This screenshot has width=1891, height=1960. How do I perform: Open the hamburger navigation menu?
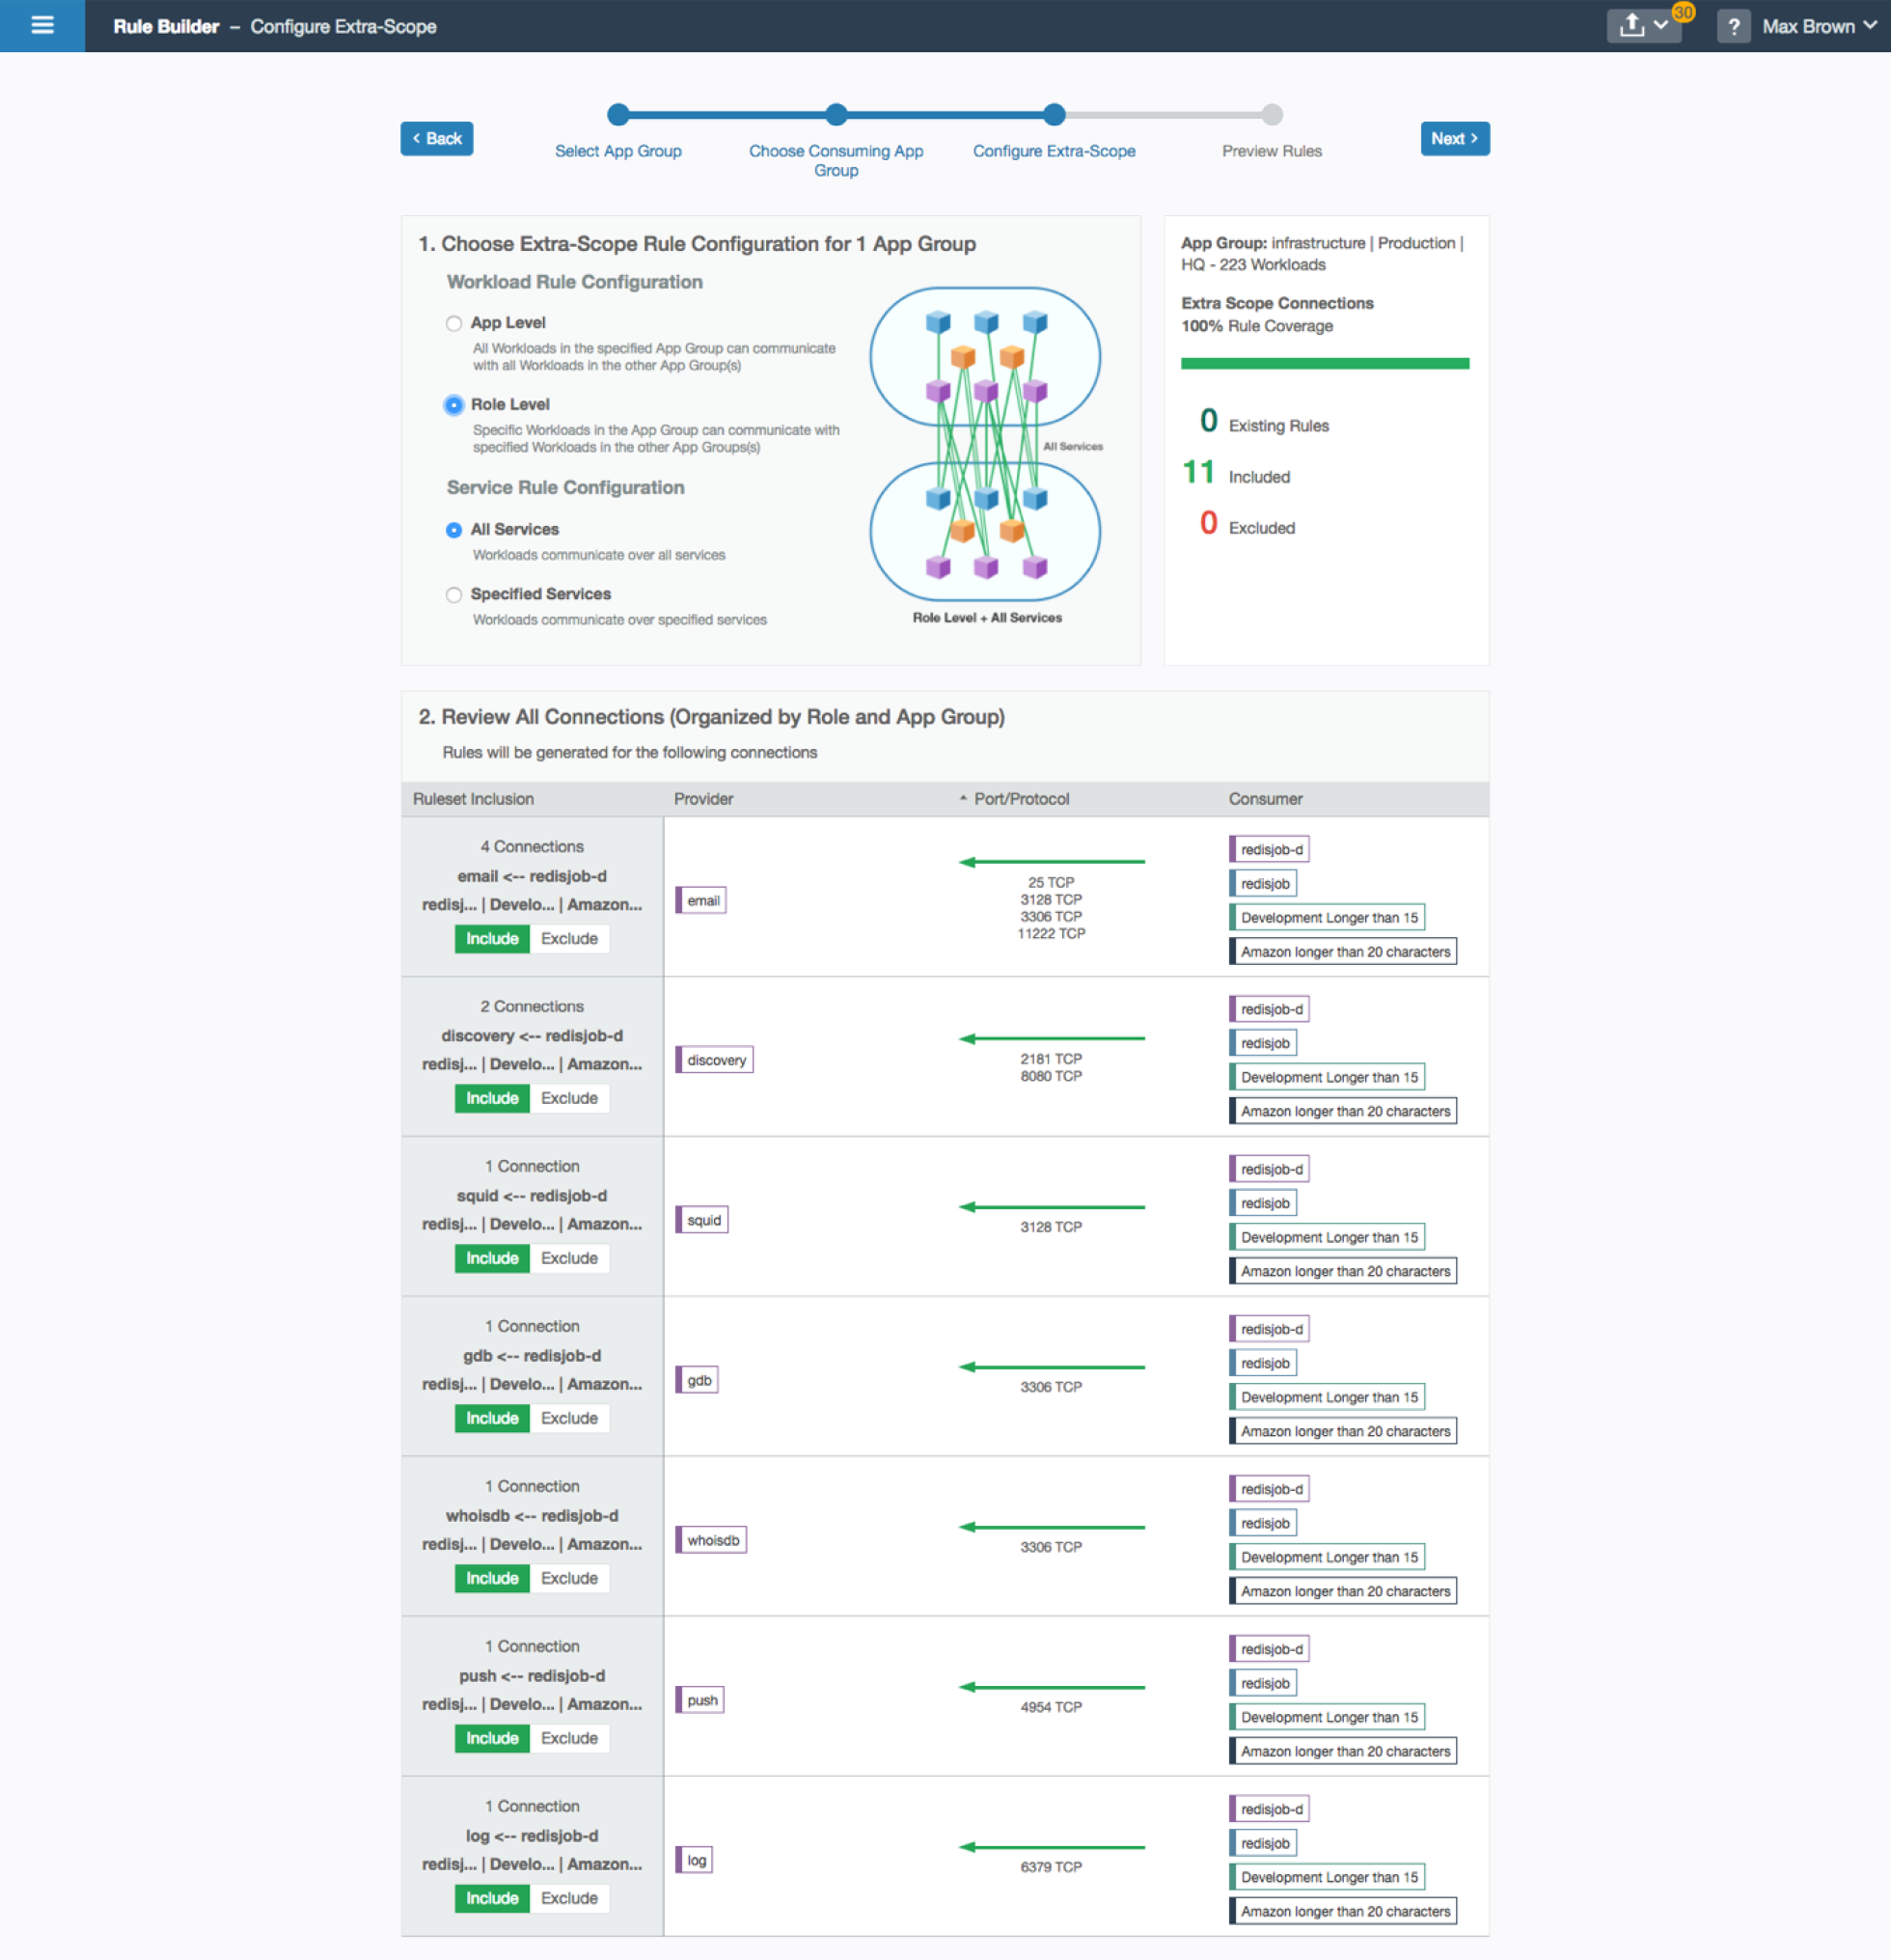(x=42, y=26)
